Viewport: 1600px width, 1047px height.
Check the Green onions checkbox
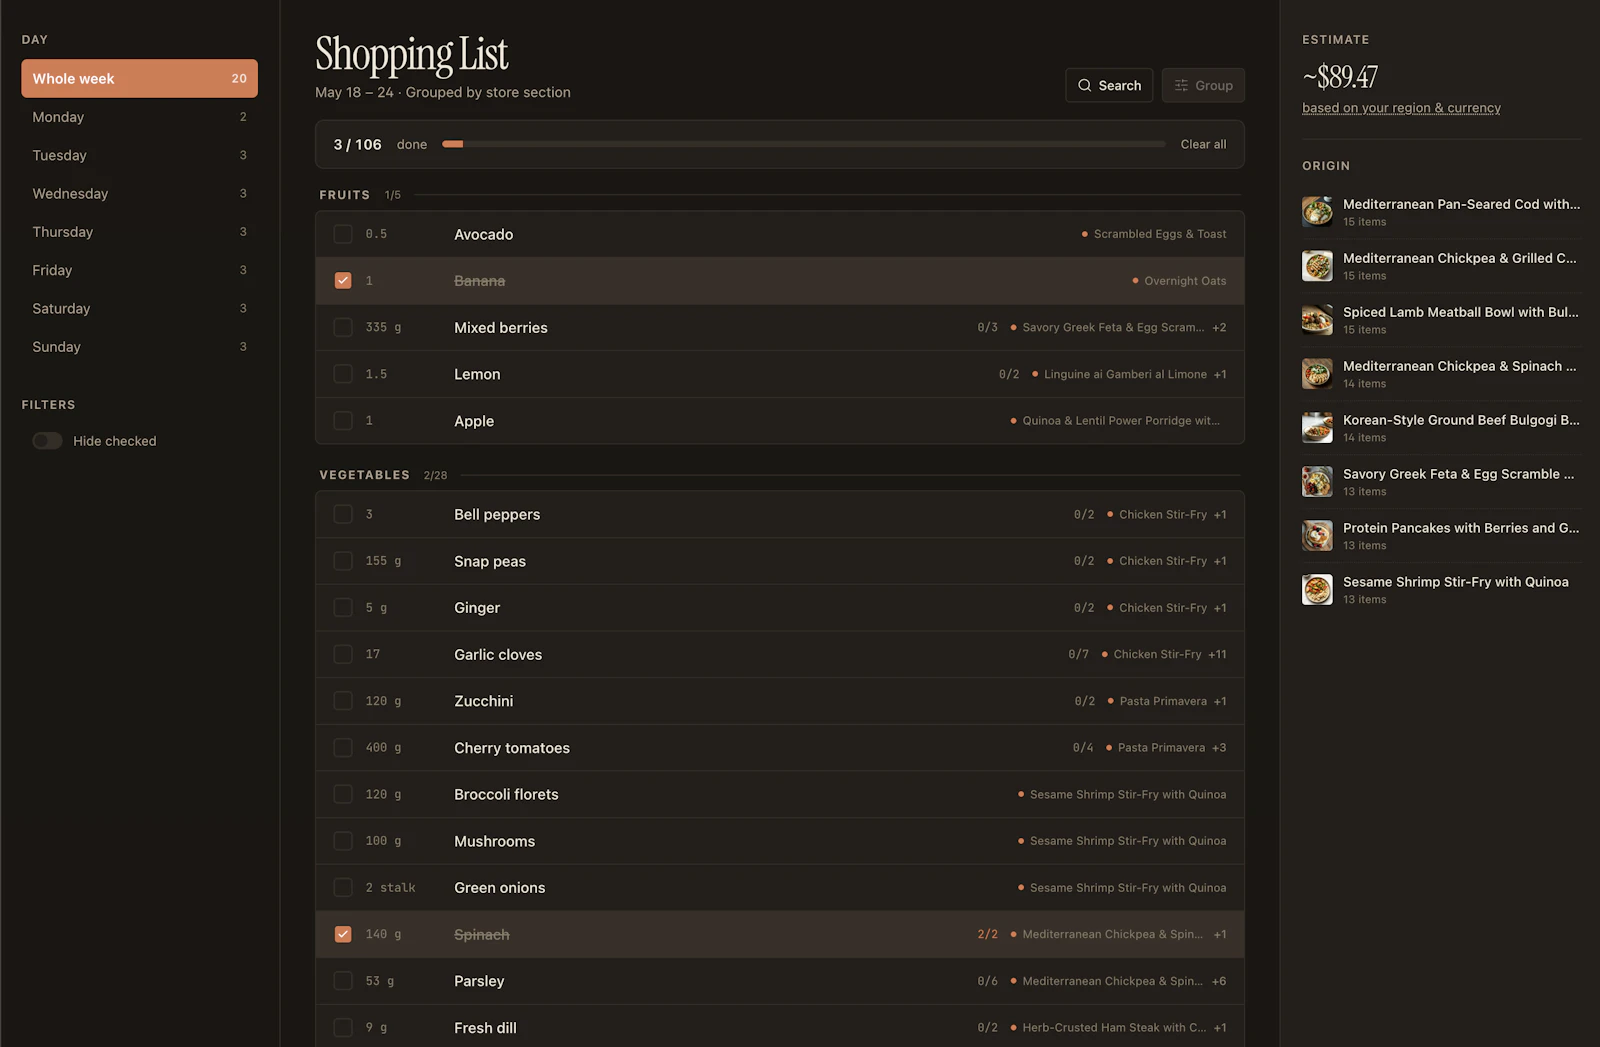(x=343, y=888)
